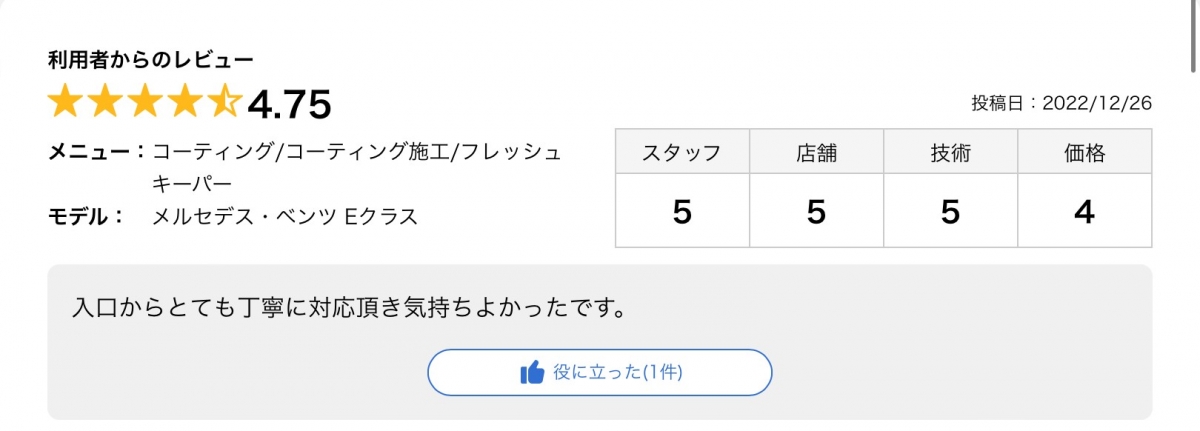
Task: Click the fourth yellow rating star
Action: point(187,102)
